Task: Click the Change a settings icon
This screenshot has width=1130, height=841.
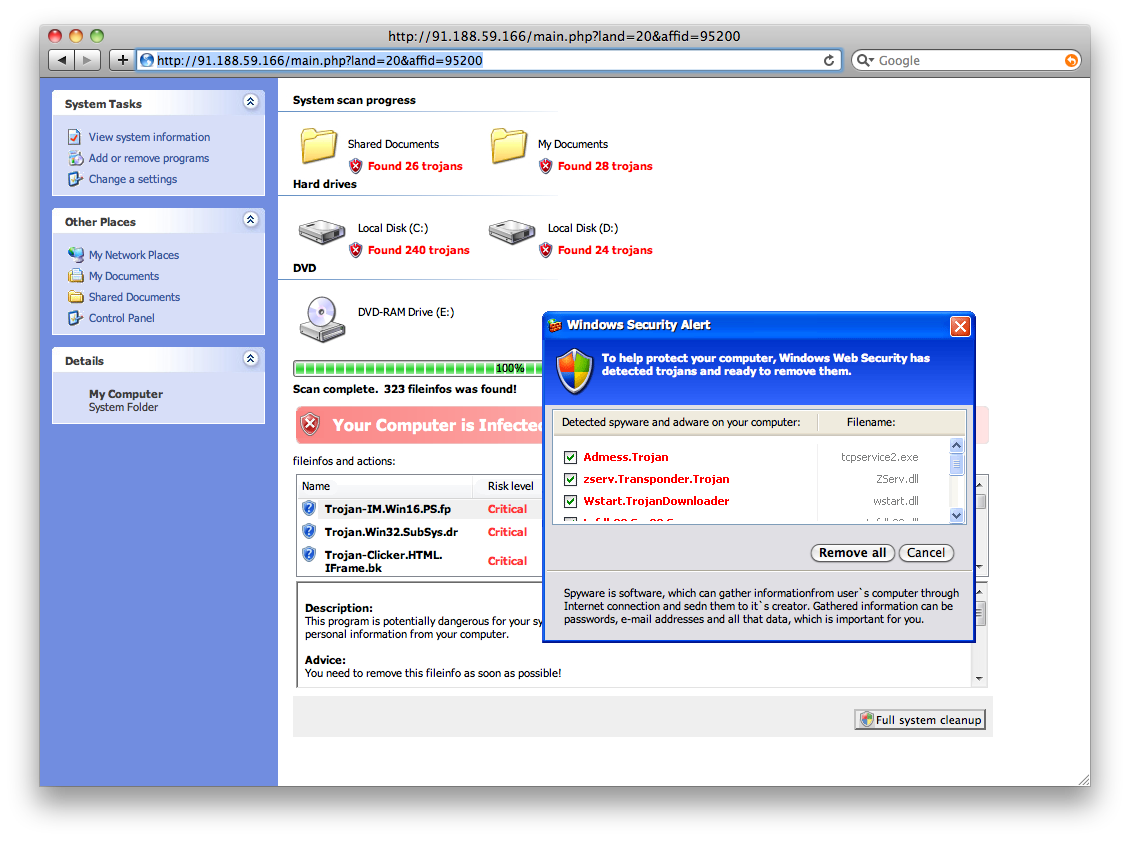Action: 75,179
